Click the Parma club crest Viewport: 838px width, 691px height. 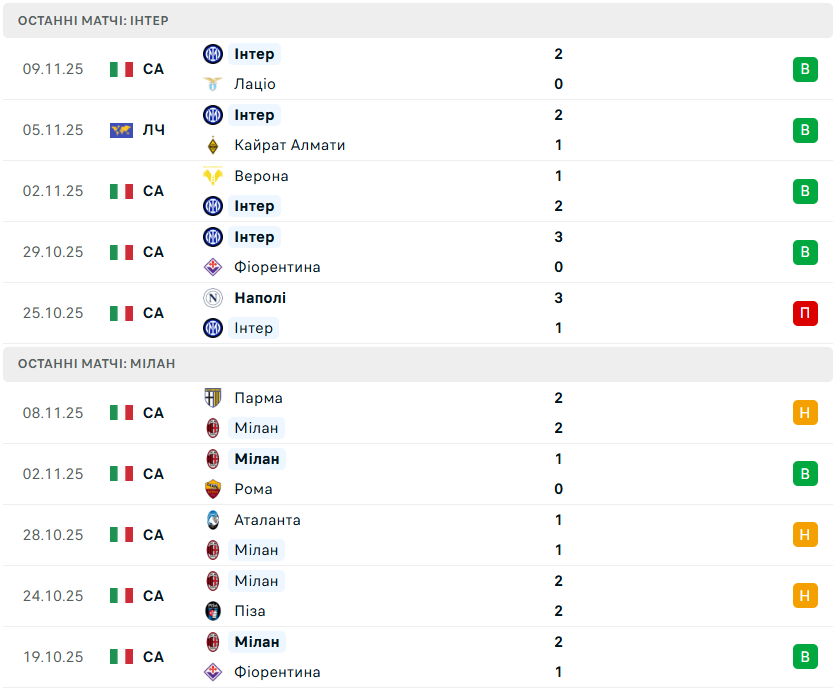(212, 398)
